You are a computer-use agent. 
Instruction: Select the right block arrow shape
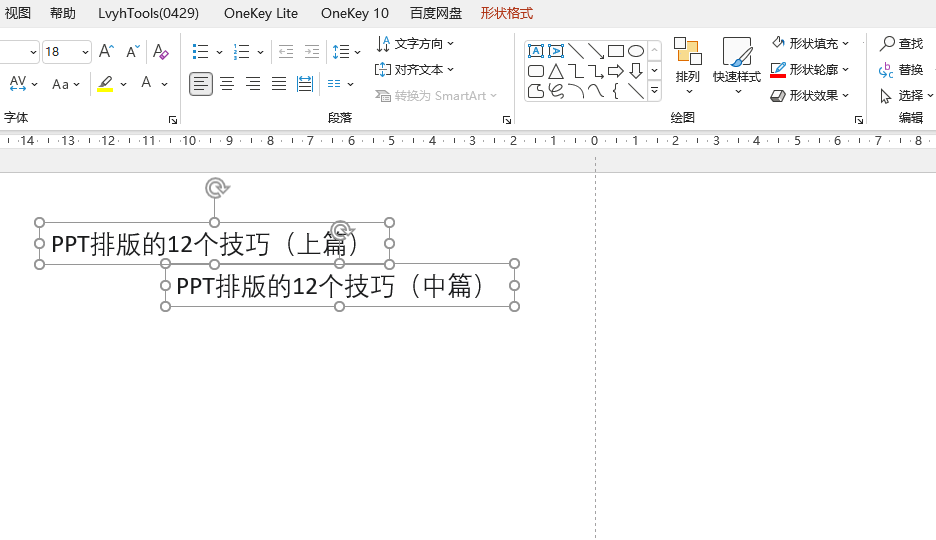[615, 72]
